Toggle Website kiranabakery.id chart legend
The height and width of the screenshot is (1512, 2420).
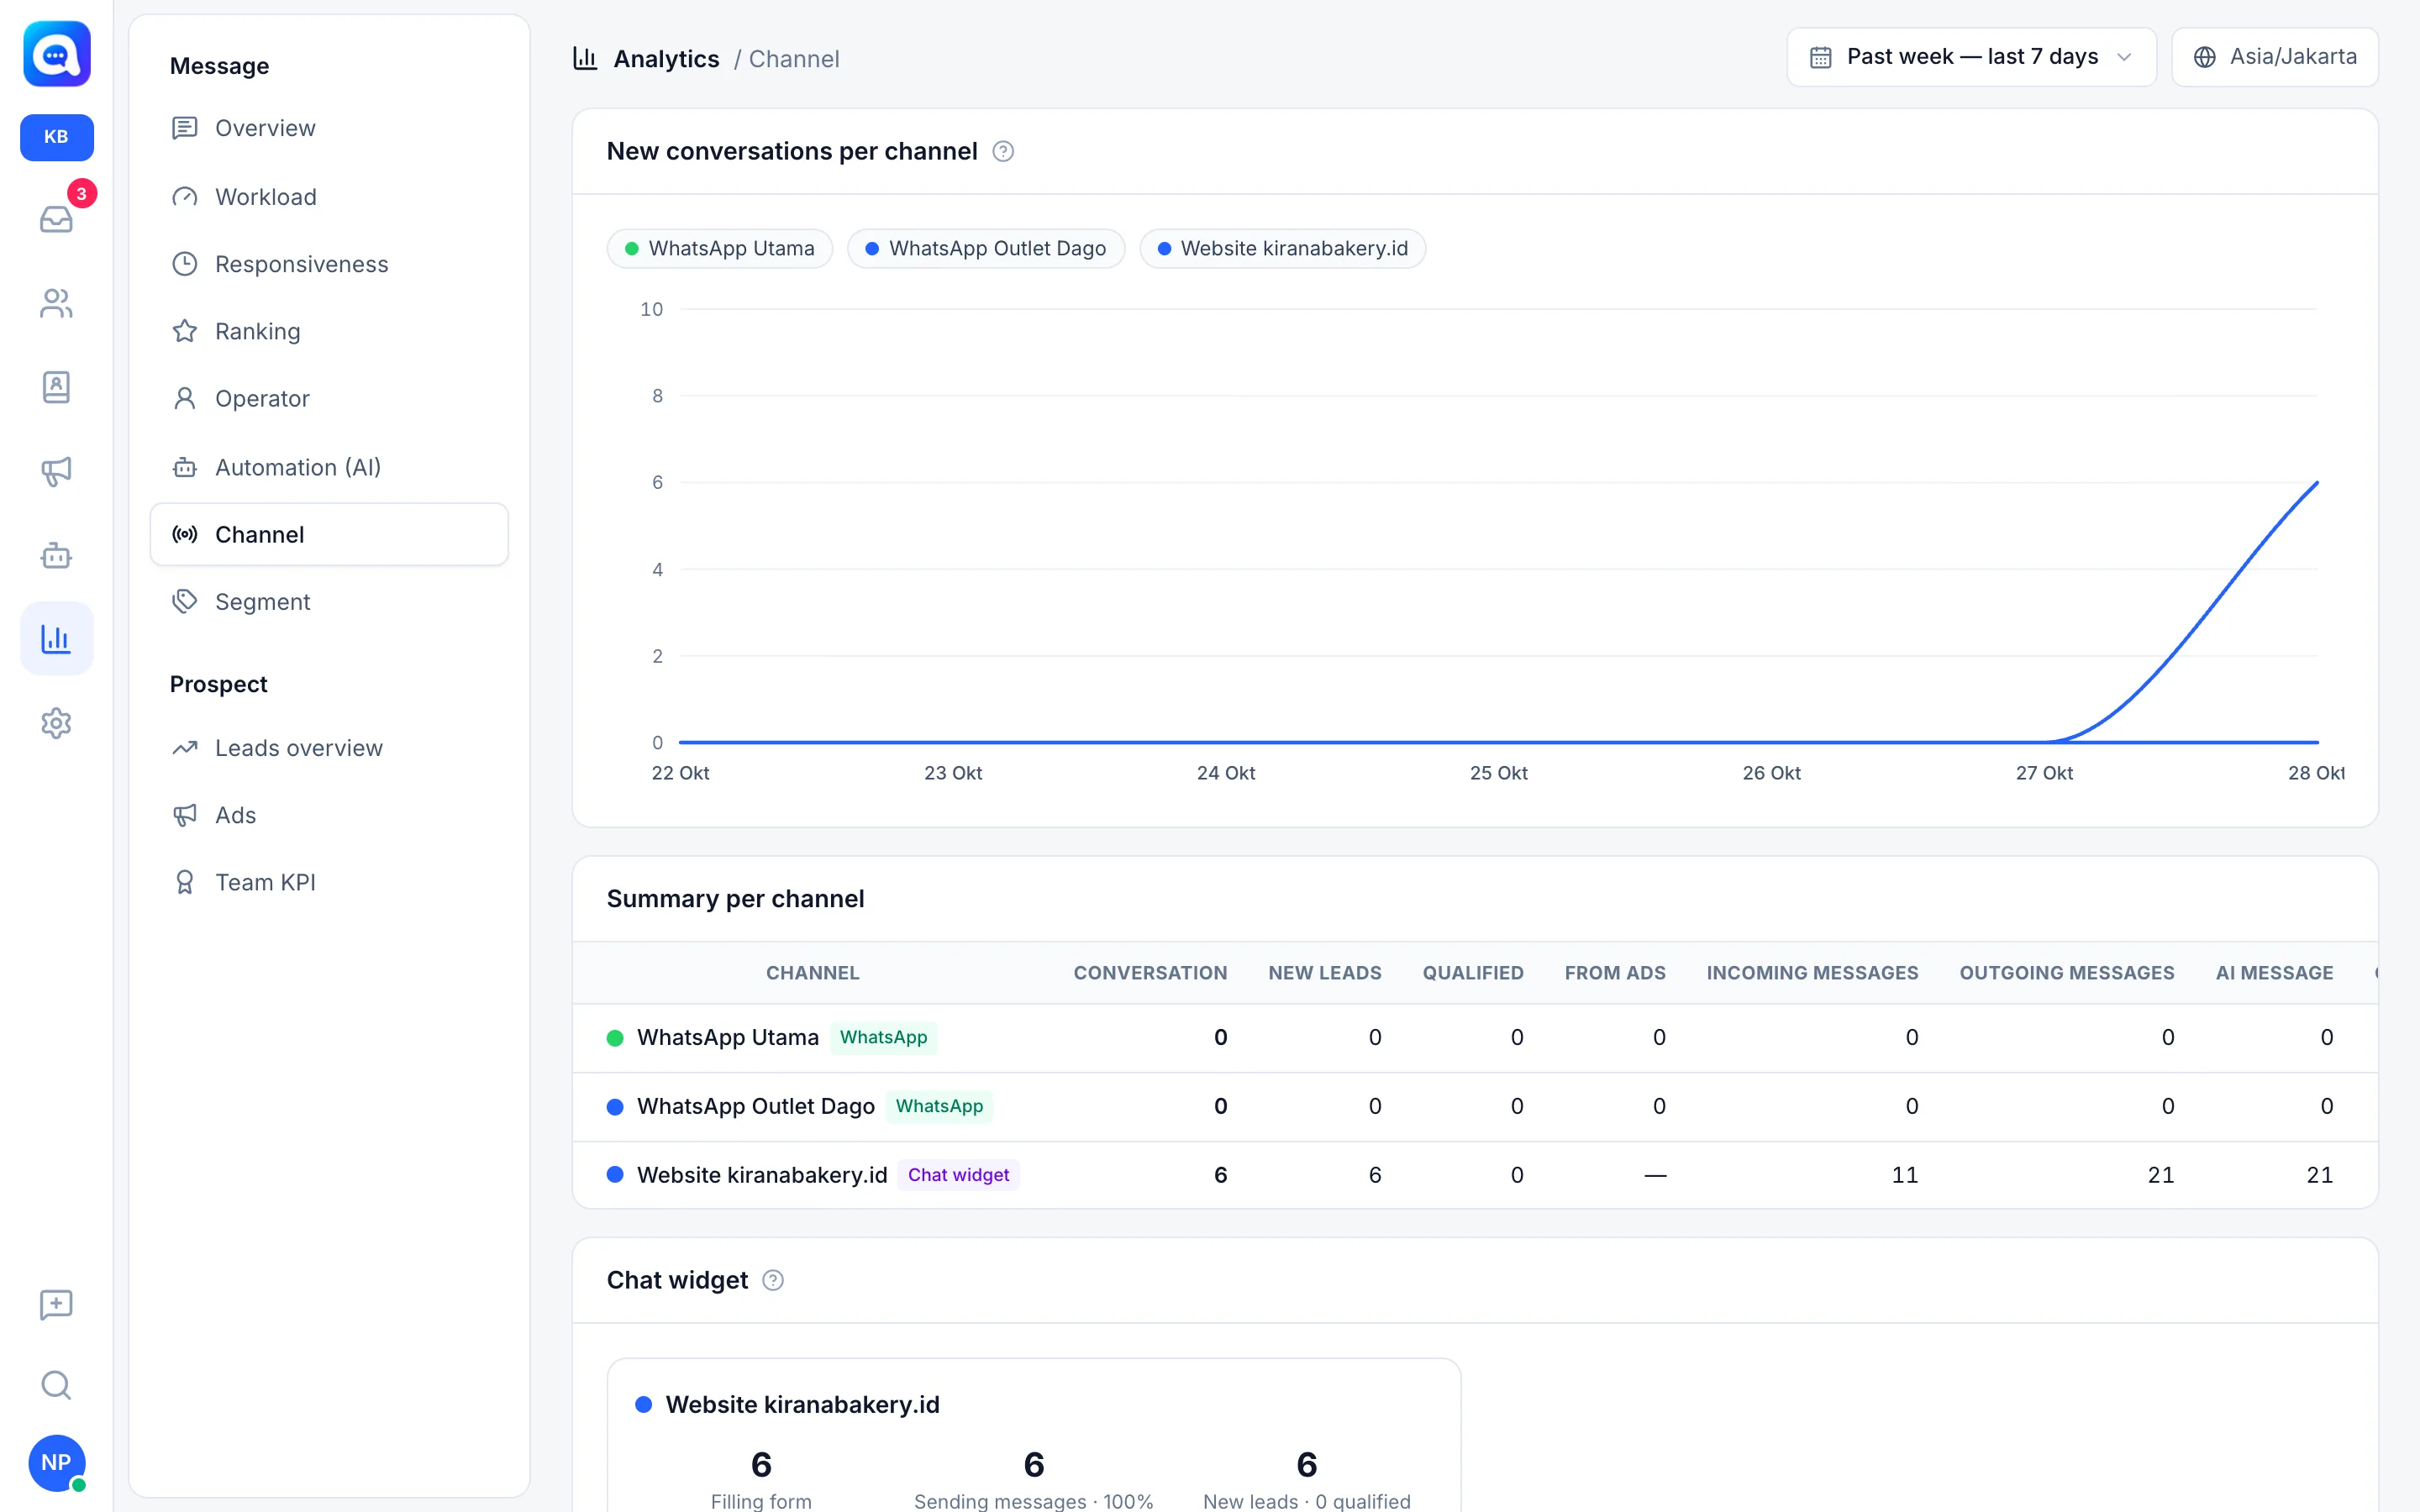click(x=1283, y=248)
